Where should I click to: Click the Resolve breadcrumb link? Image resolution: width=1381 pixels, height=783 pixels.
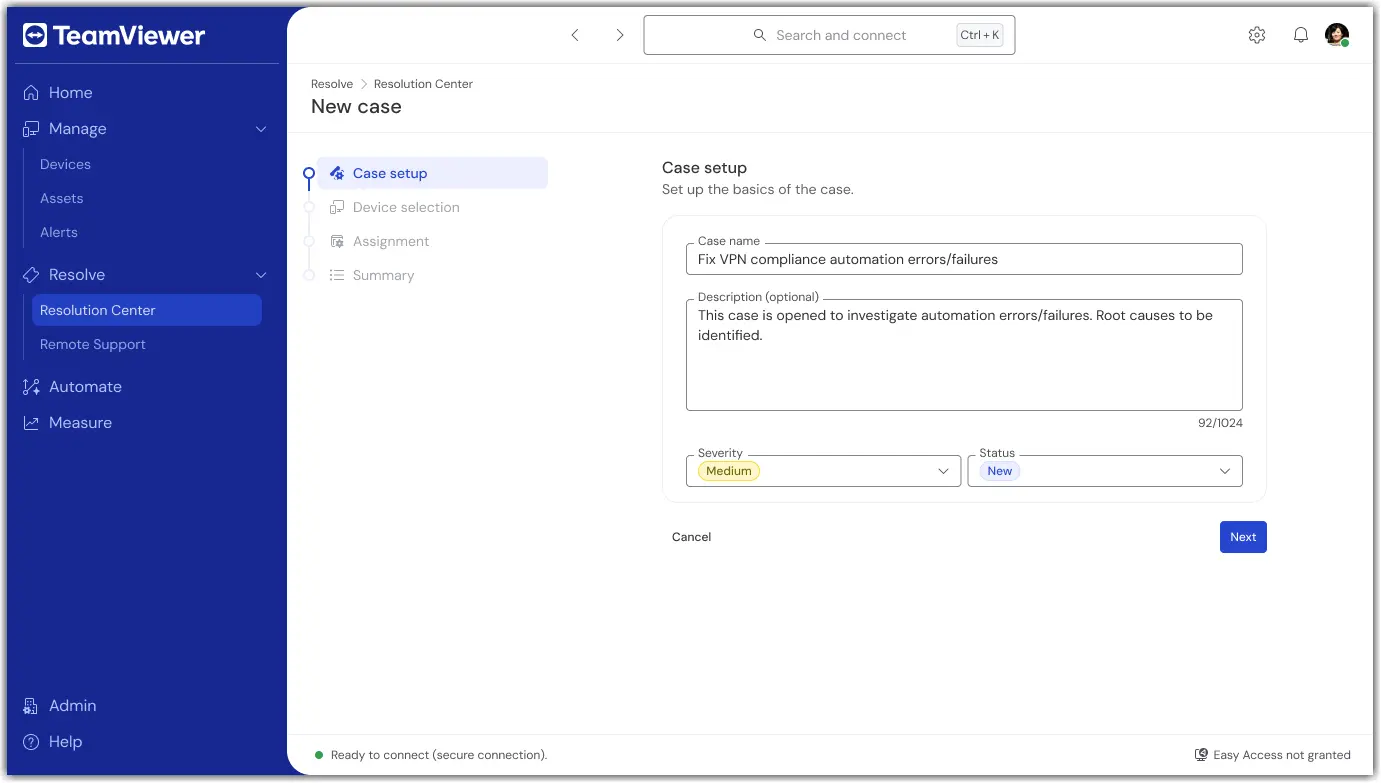[332, 84]
